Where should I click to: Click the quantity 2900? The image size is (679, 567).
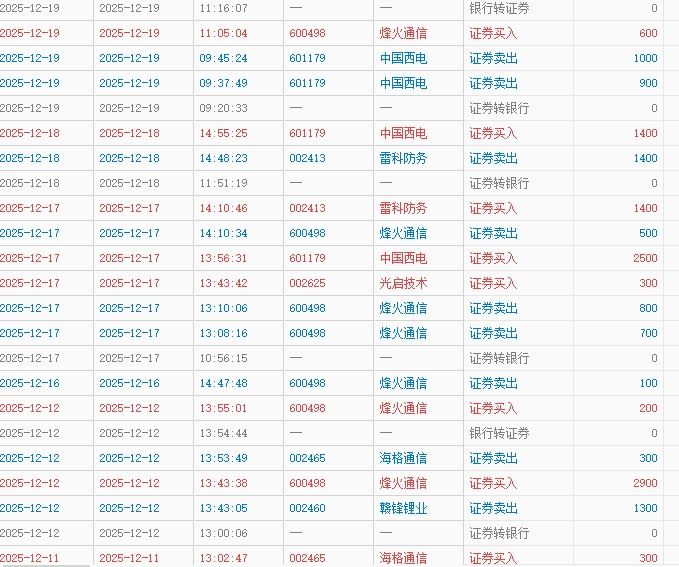(645, 483)
